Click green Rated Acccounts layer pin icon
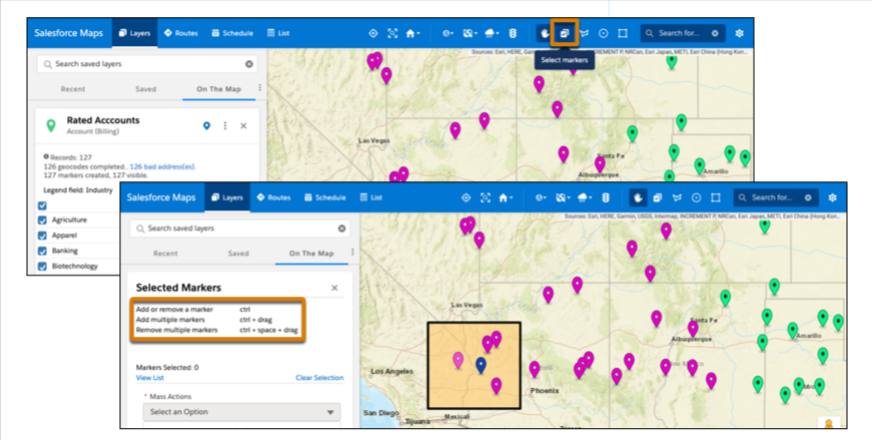The image size is (872, 440). 51,126
